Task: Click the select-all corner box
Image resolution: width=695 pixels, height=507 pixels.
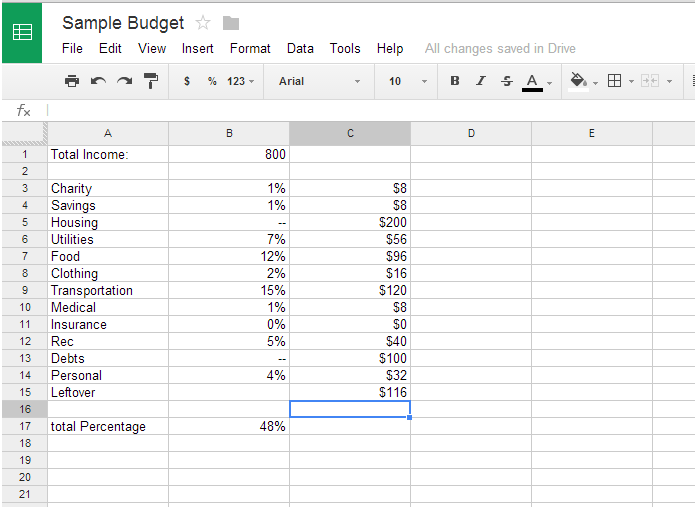Action: pyautogui.click(x=24, y=133)
